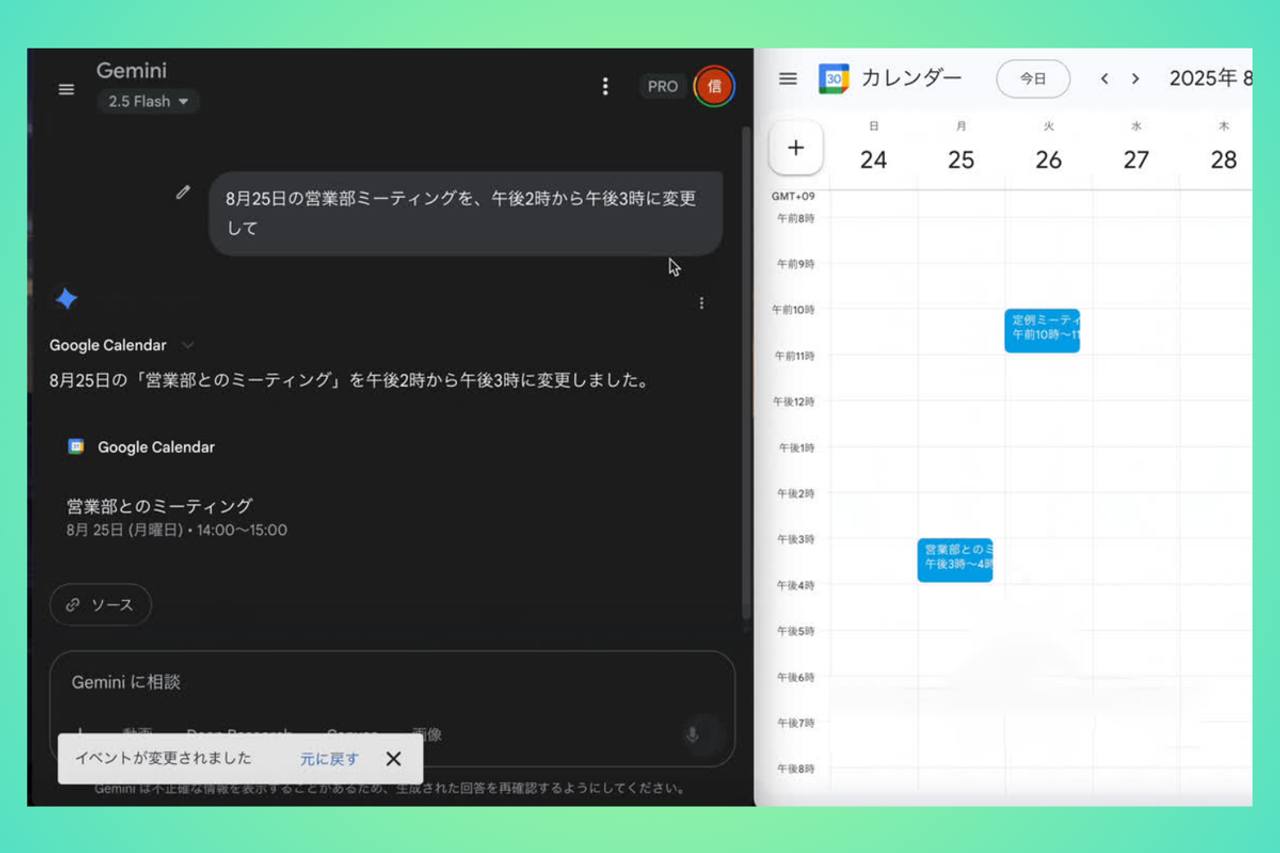
Task: Enable Deep Research mode in the input bar
Action: tap(240, 733)
